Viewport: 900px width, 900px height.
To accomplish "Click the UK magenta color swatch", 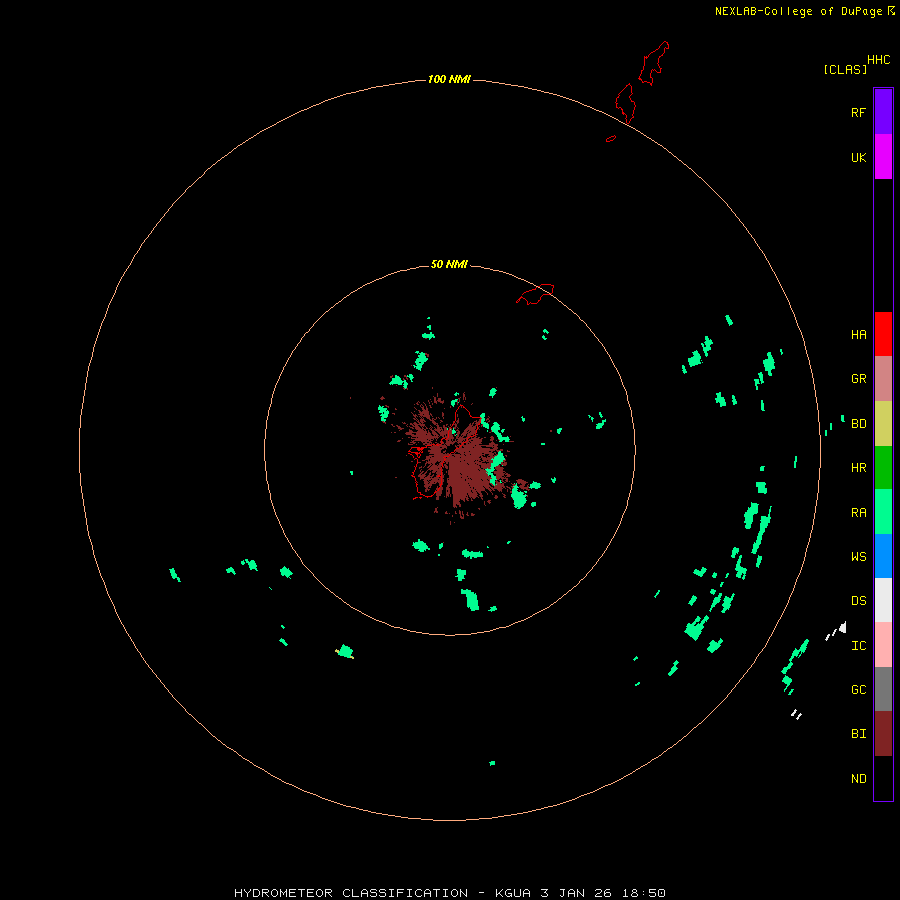I will [x=883, y=157].
